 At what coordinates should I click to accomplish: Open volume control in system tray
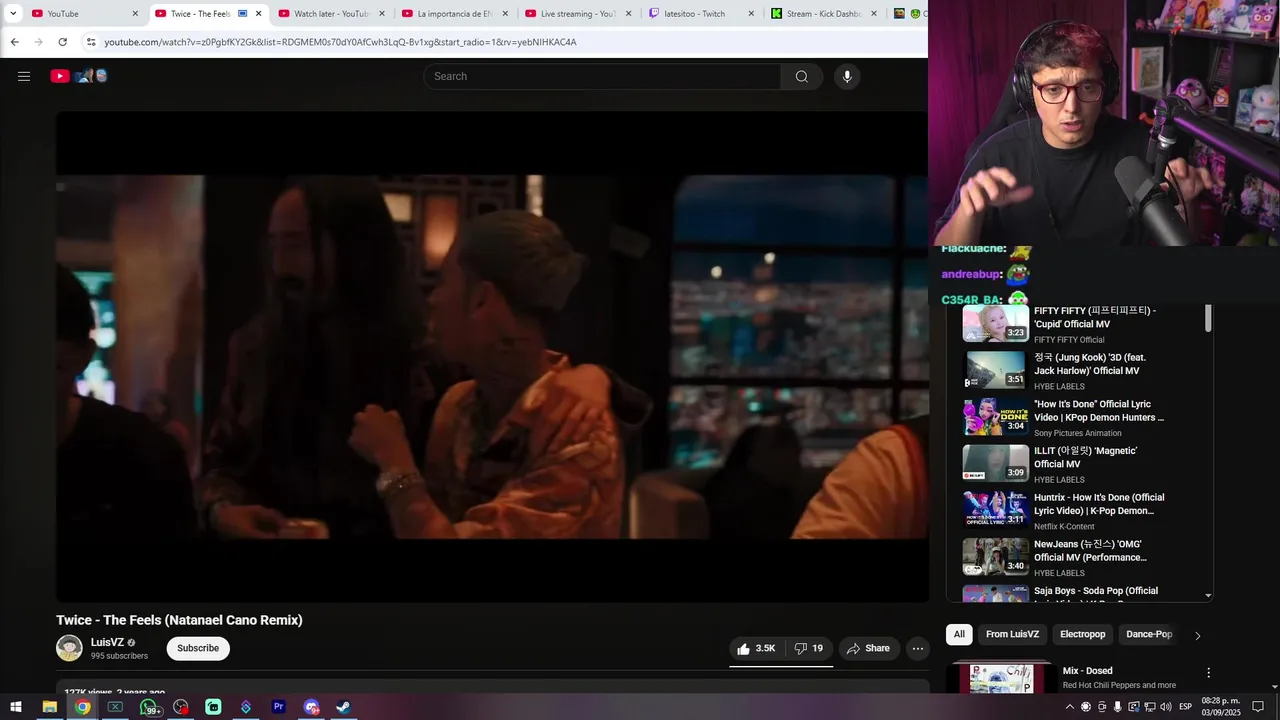click(1166, 707)
